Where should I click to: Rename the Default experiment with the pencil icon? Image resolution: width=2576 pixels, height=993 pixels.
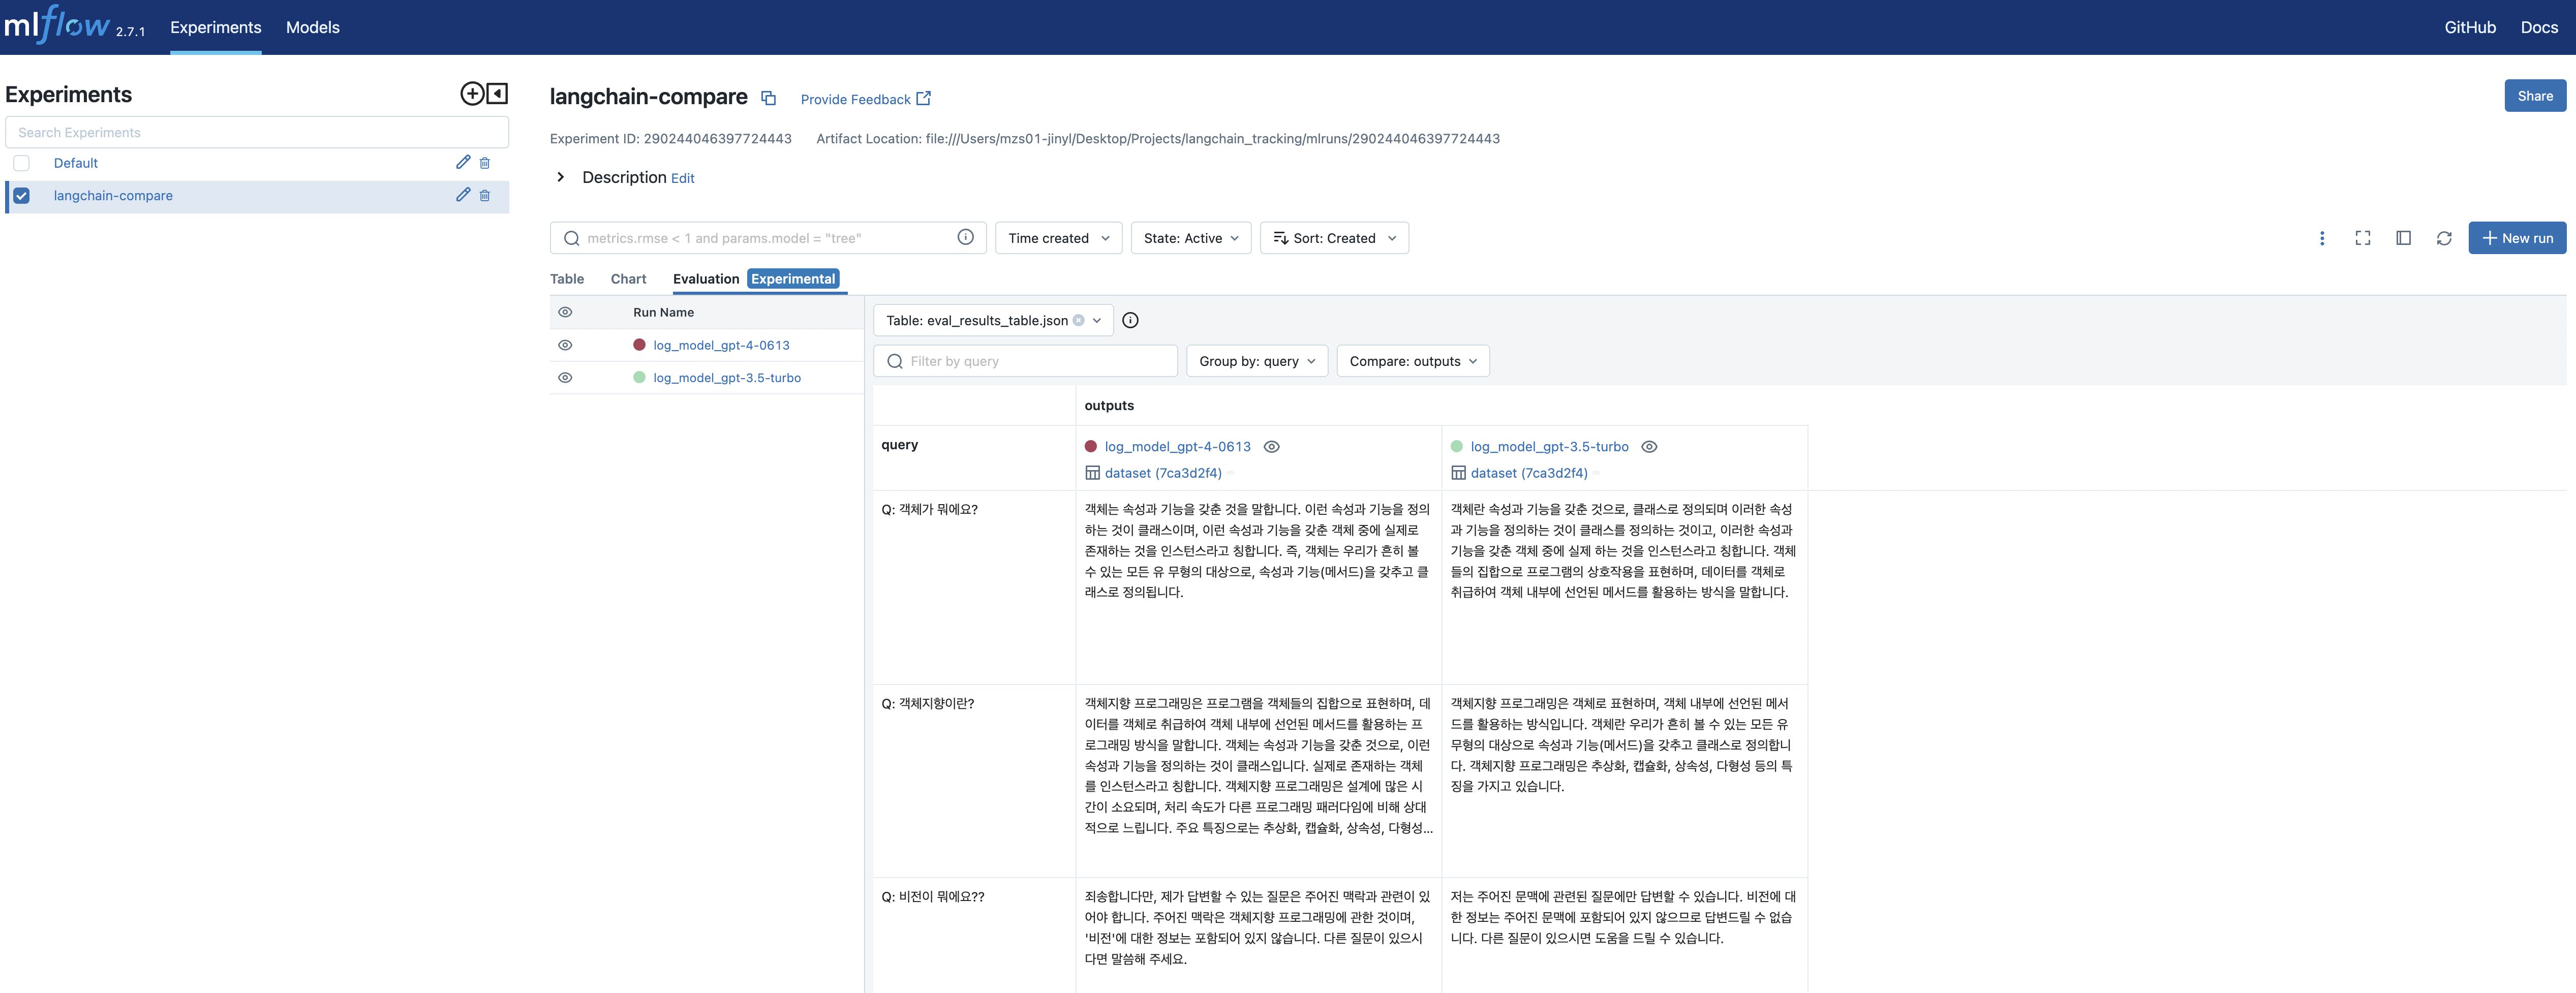tap(463, 163)
